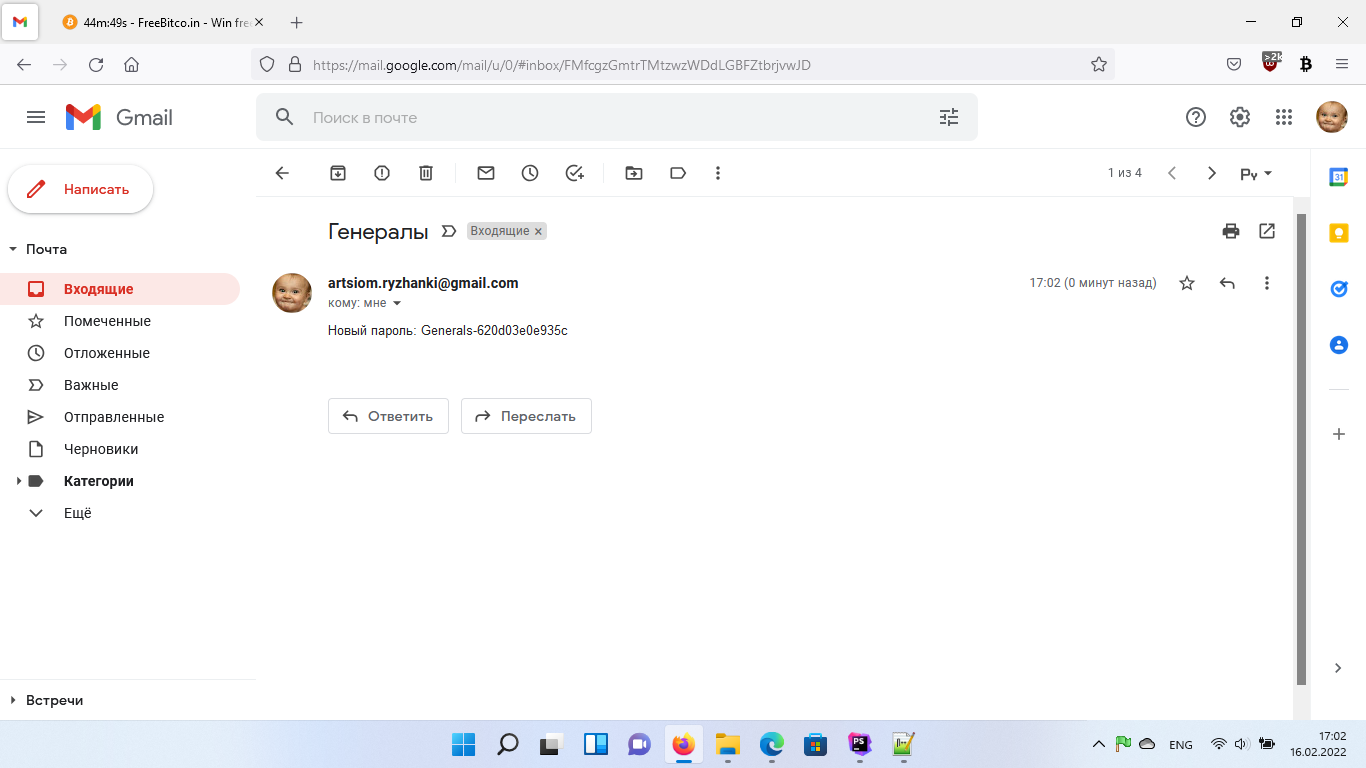Screen dimensions: 1366x768
Task: Star the message from artsiom.ryzhanki
Action: 1187,283
